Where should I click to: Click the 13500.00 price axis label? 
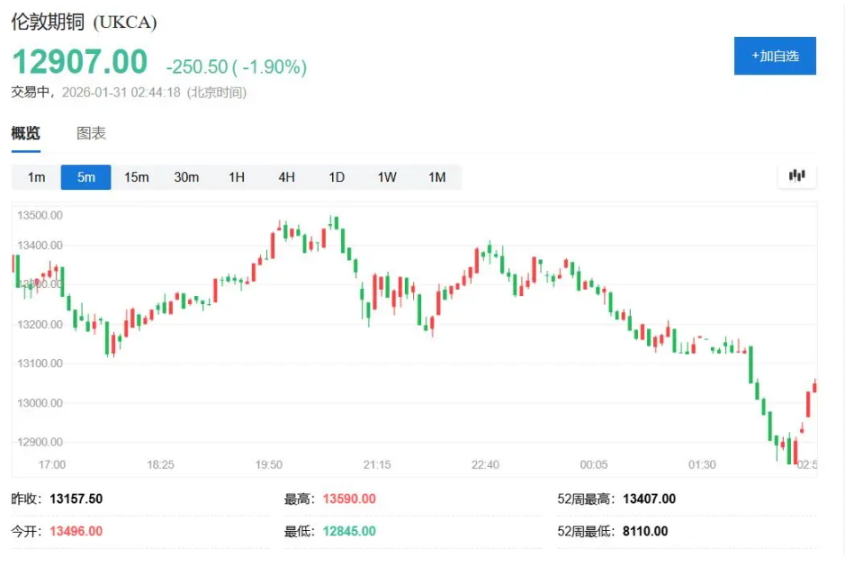click(x=42, y=215)
